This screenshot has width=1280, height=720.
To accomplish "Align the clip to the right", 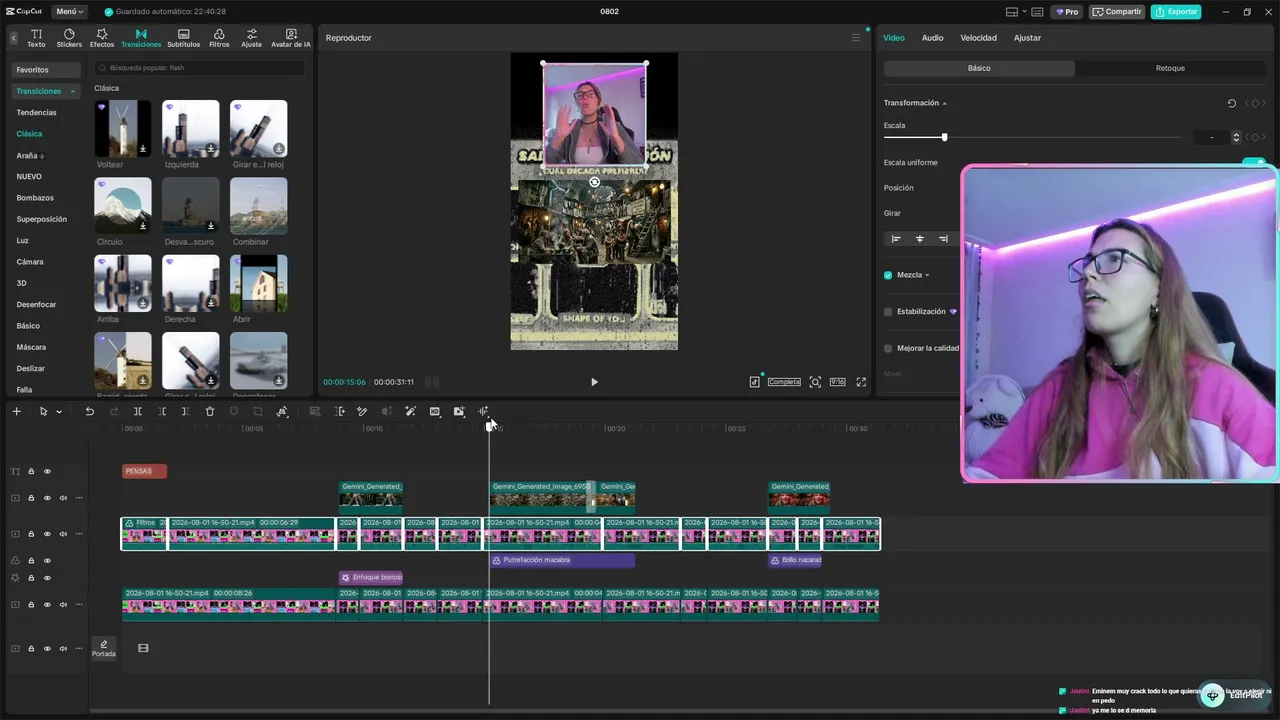I will click(x=943, y=239).
